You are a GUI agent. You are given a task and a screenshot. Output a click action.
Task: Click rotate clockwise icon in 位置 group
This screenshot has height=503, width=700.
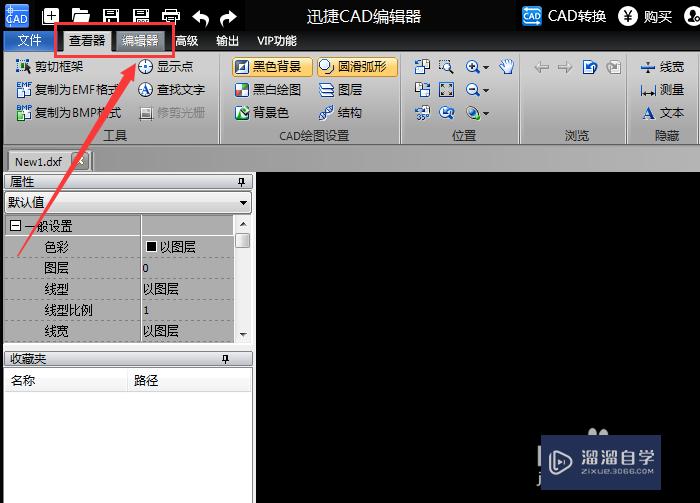pyautogui.click(x=422, y=90)
